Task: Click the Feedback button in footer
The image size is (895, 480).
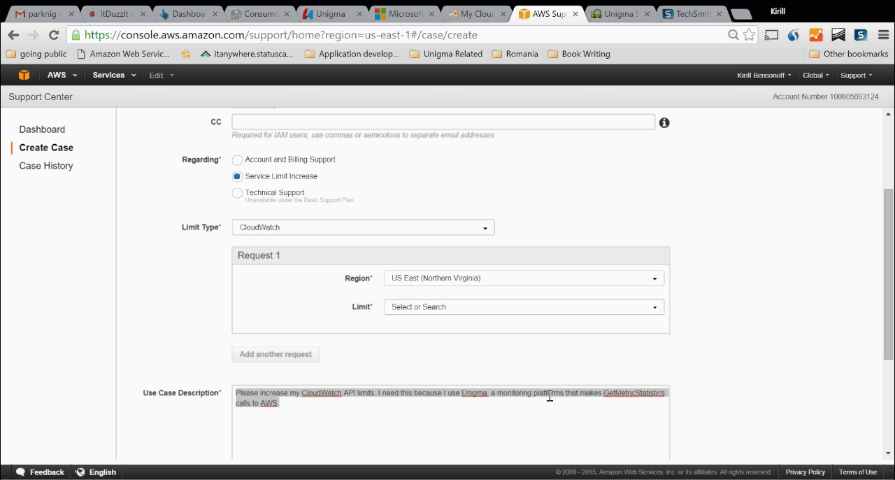Action: (x=40, y=472)
